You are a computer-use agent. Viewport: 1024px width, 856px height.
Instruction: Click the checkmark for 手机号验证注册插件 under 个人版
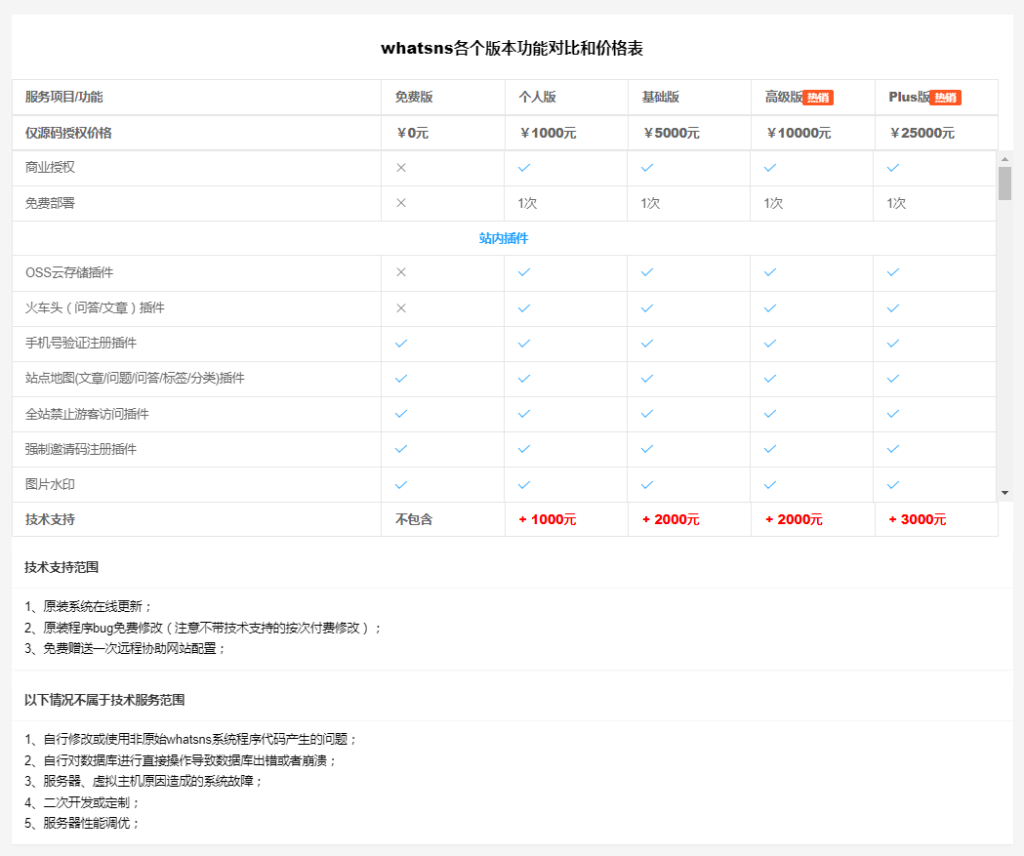point(524,343)
